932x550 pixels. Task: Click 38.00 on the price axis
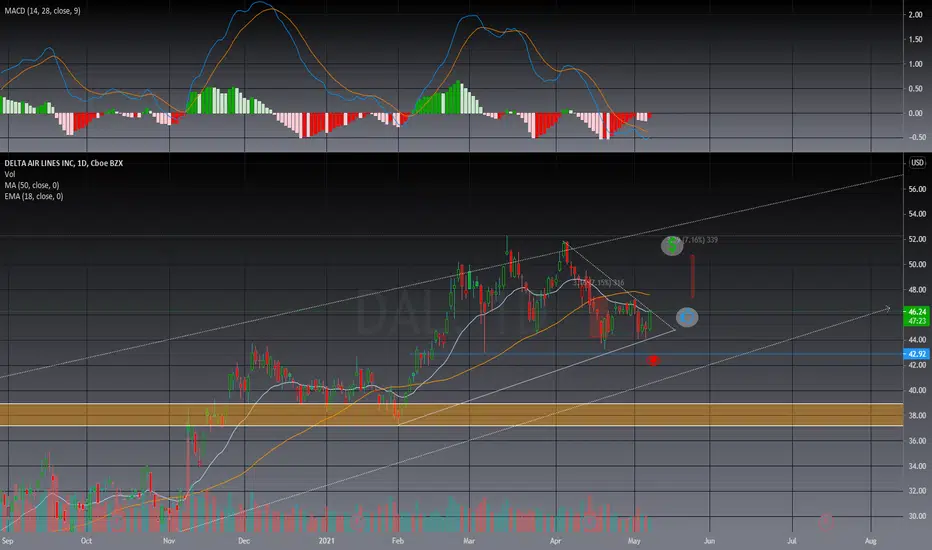(917, 416)
